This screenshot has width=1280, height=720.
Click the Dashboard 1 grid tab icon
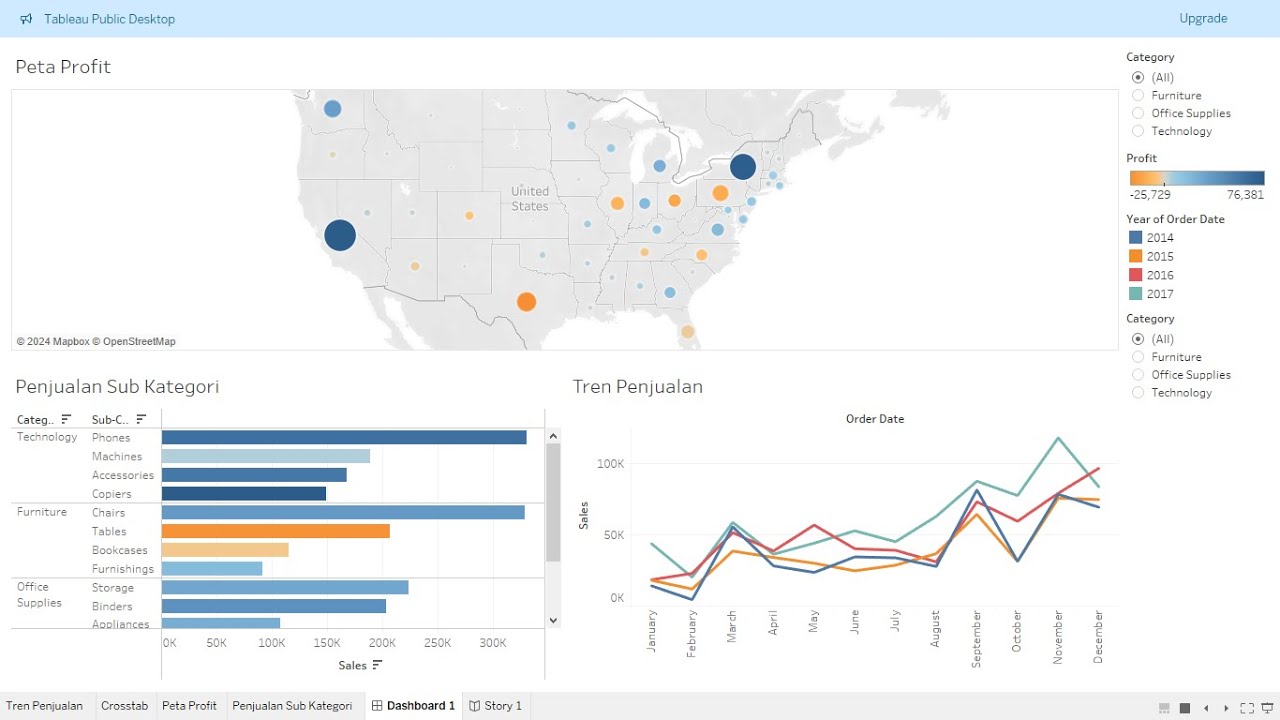click(377, 706)
